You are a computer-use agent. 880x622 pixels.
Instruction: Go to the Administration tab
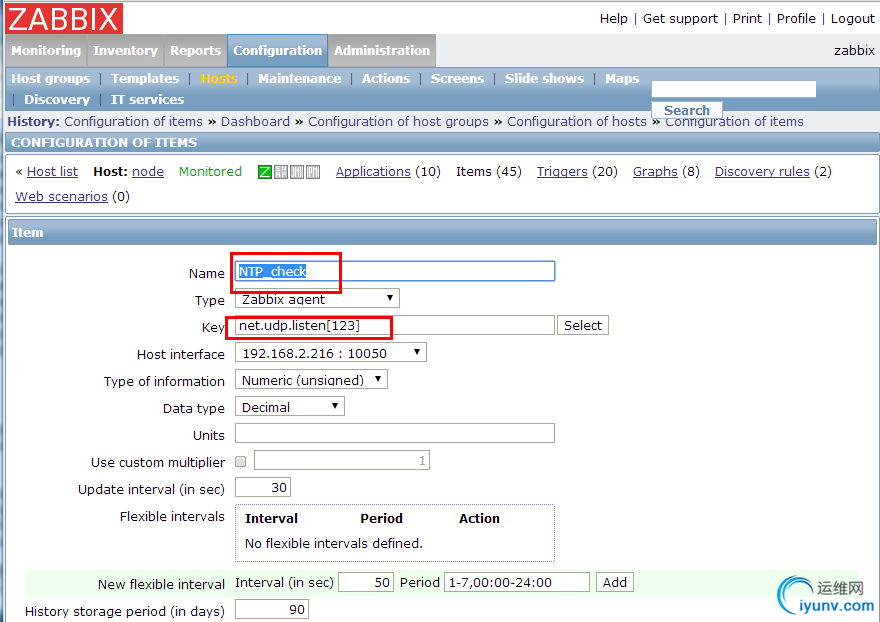coord(382,51)
